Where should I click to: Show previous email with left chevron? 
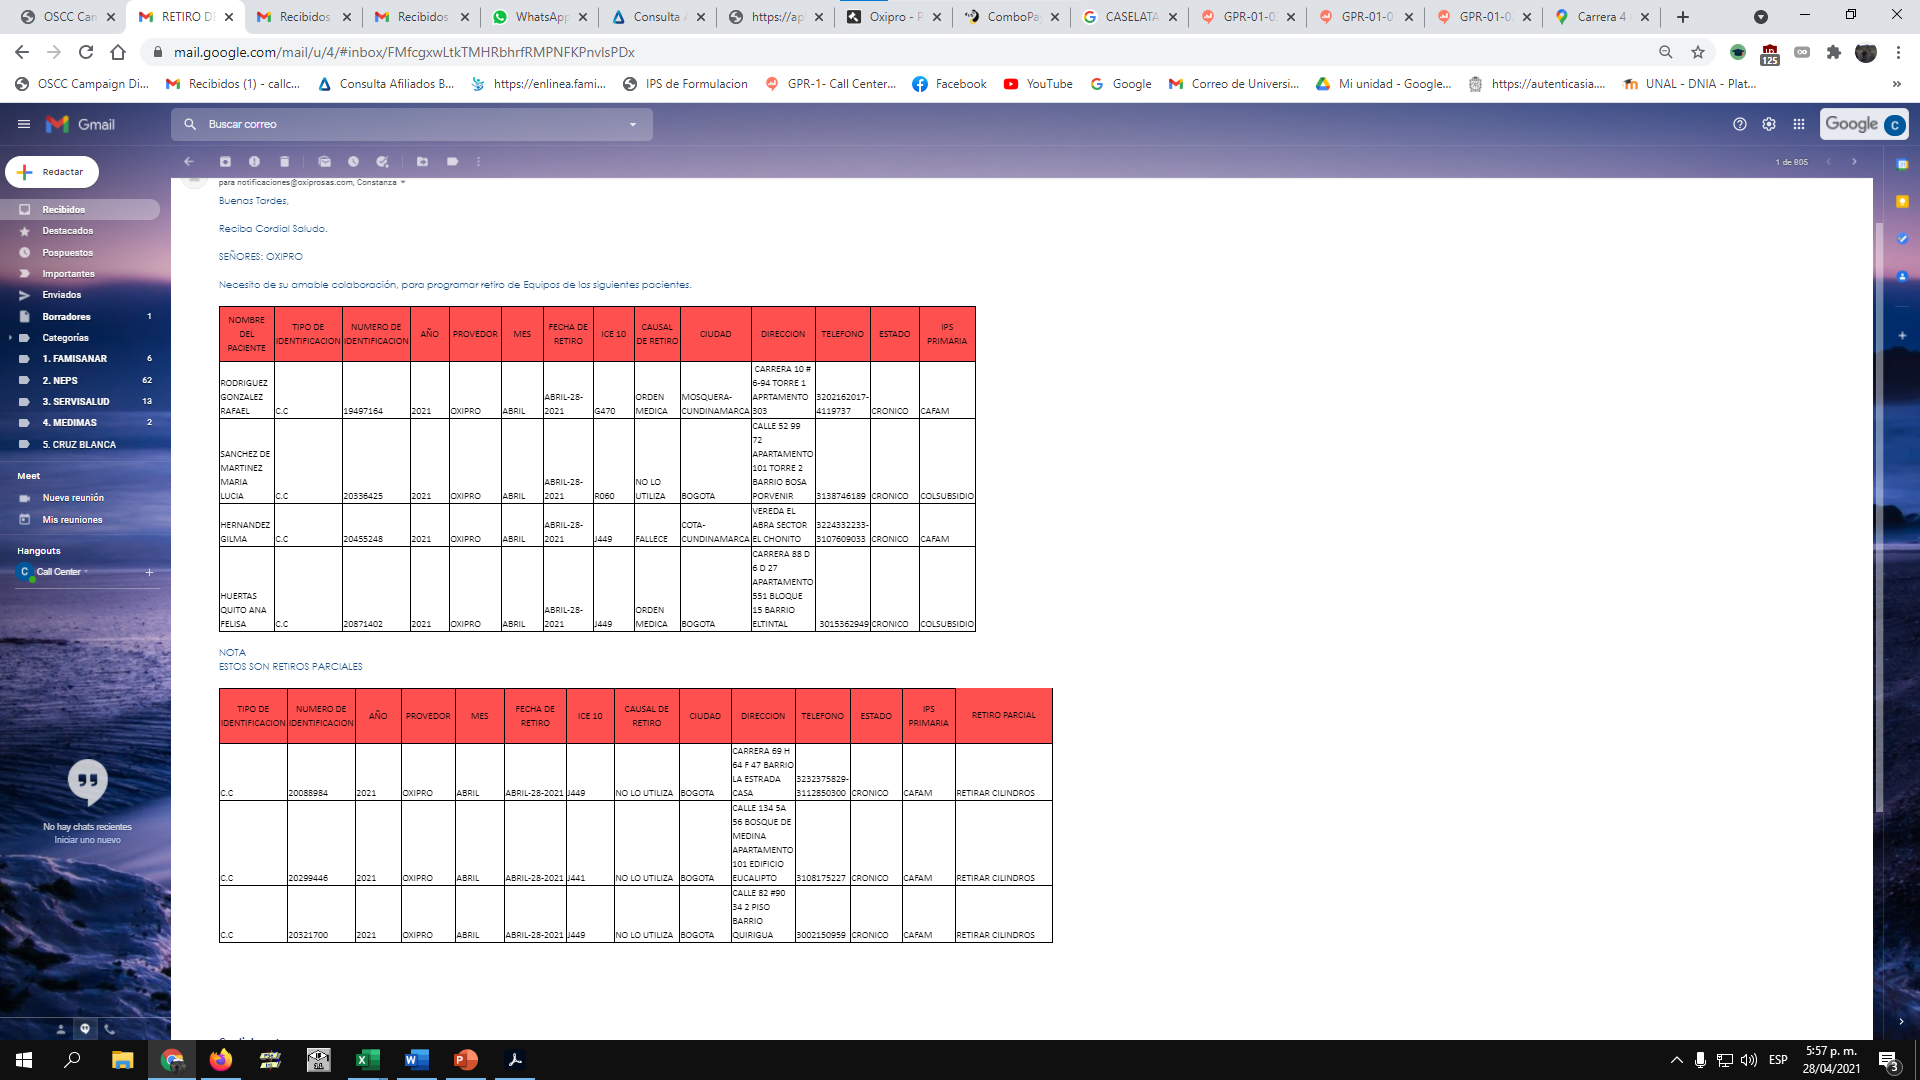click(1829, 161)
